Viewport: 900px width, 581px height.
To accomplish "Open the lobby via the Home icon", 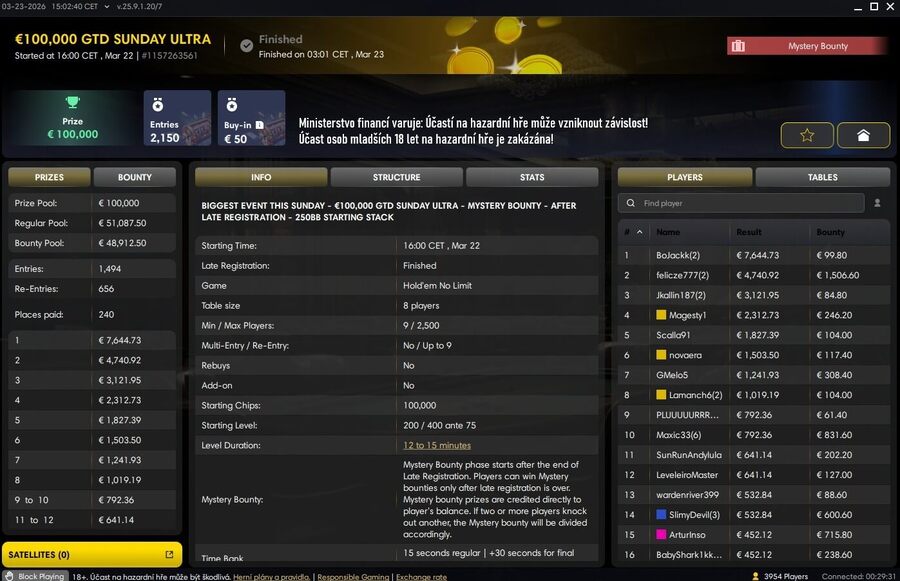I will 862,134.
